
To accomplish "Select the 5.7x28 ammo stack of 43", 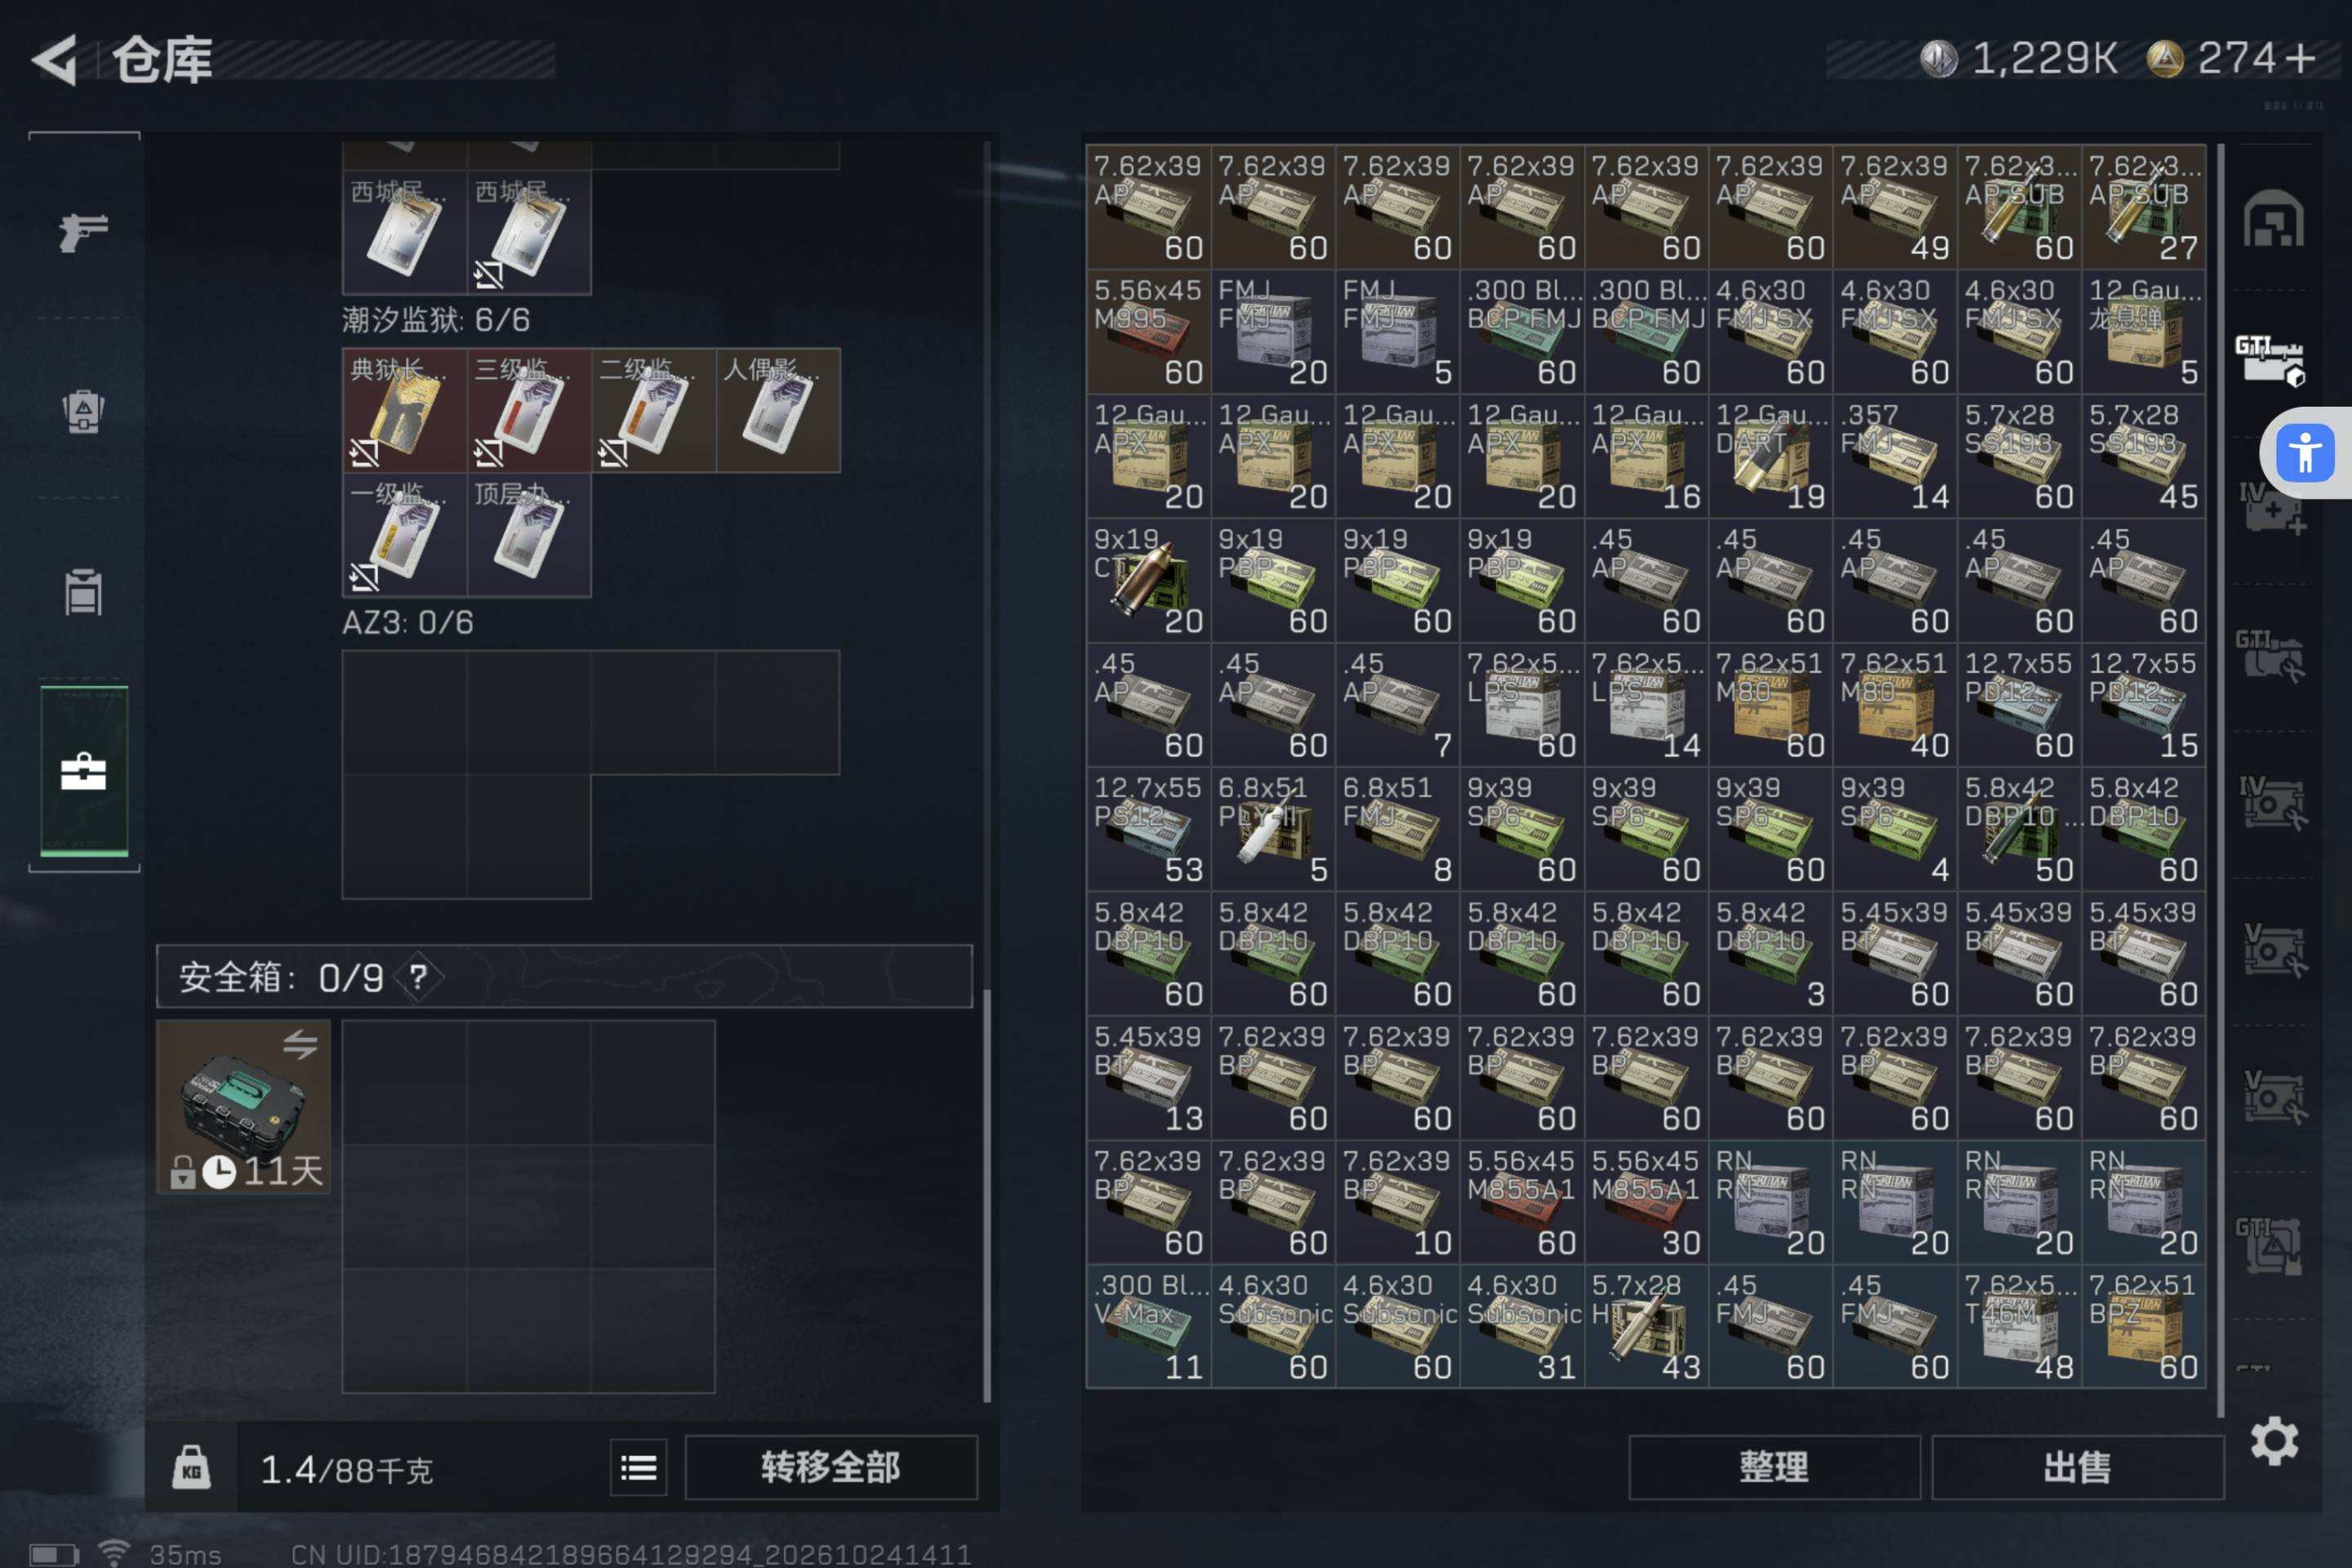I will pyautogui.click(x=1646, y=1326).
